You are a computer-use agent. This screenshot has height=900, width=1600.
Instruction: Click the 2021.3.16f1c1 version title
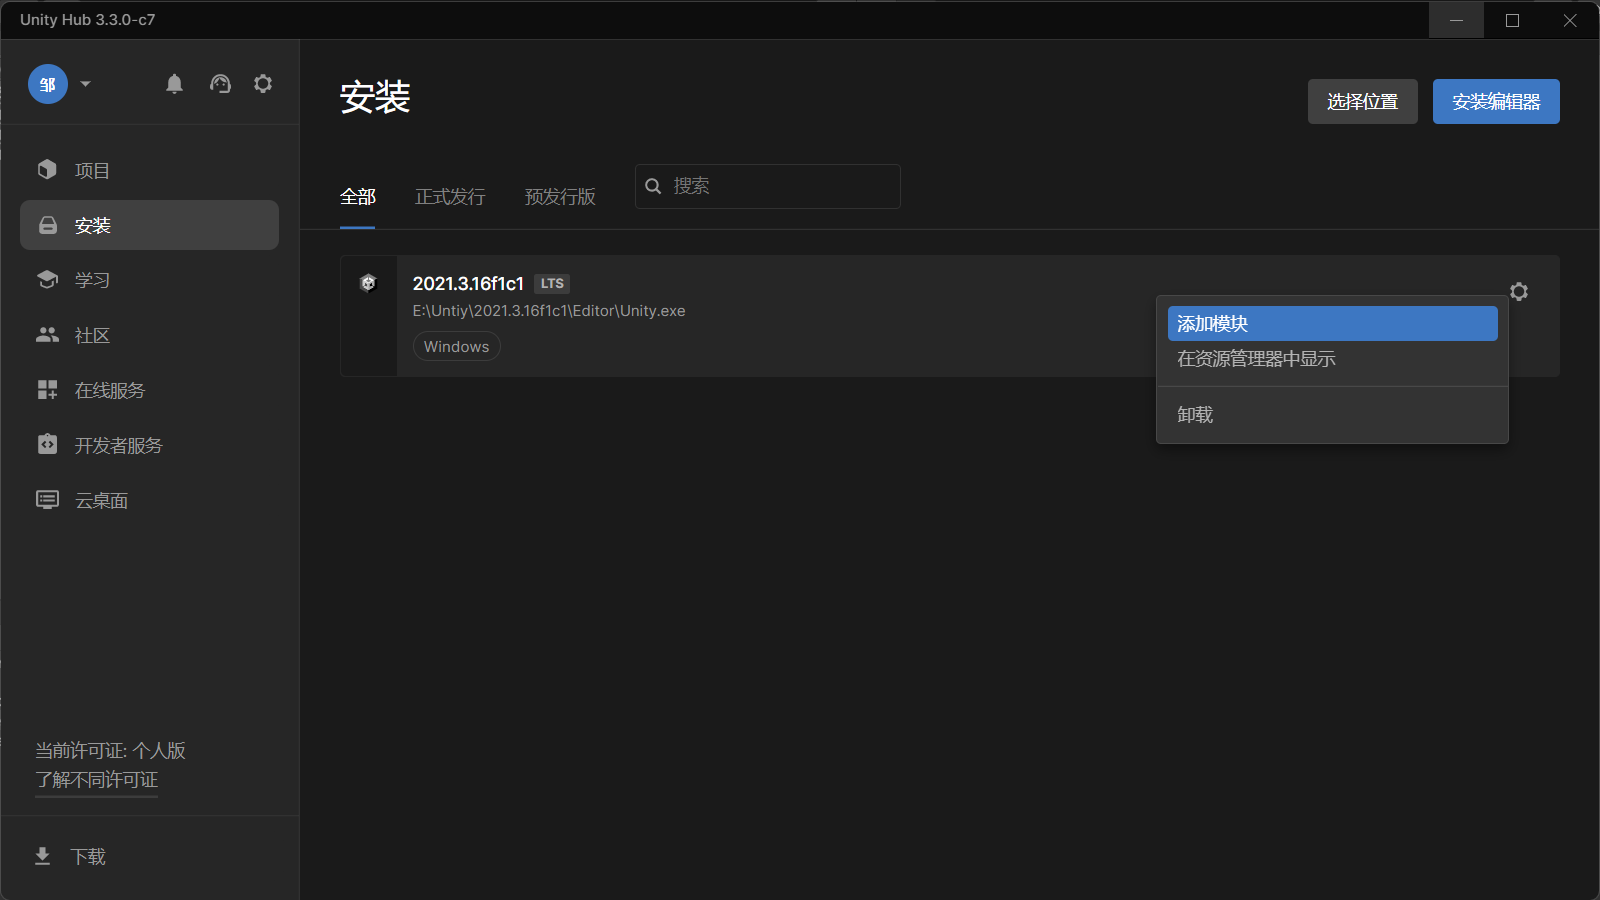(468, 284)
